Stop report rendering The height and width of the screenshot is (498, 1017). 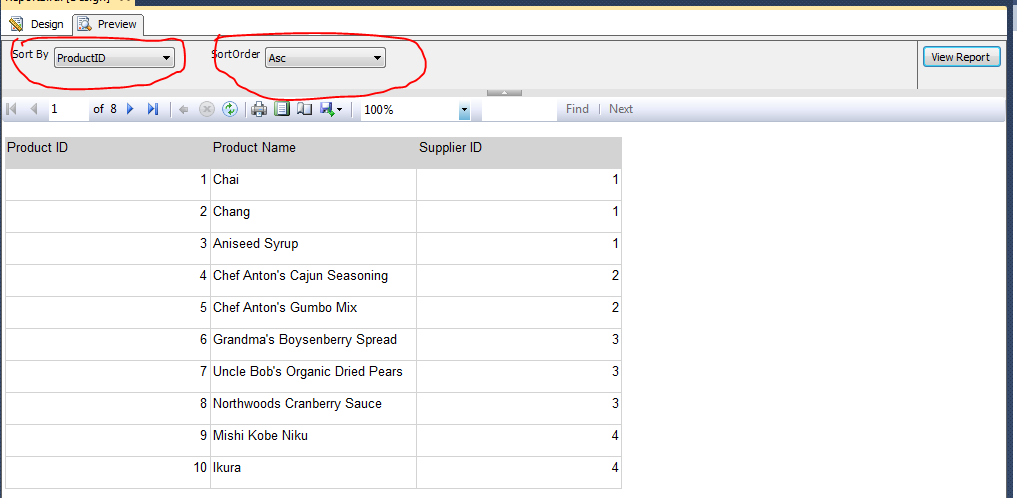point(206,110)
